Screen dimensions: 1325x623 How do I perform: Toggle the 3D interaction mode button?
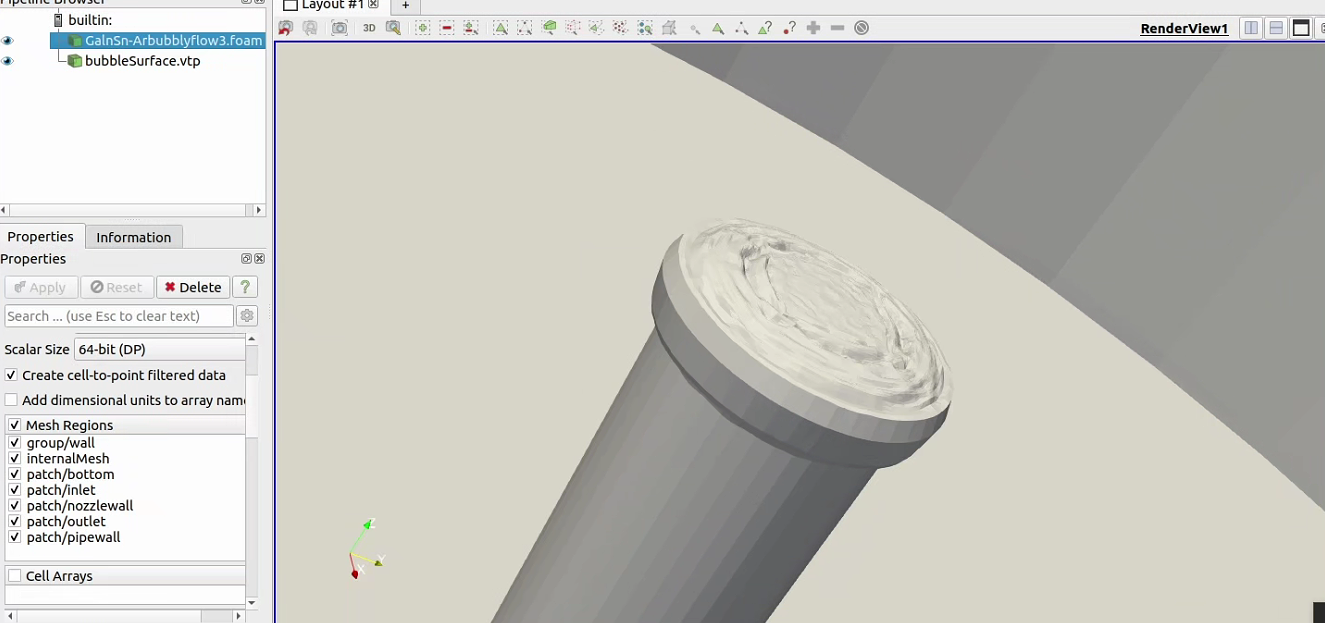coord(369,28)
